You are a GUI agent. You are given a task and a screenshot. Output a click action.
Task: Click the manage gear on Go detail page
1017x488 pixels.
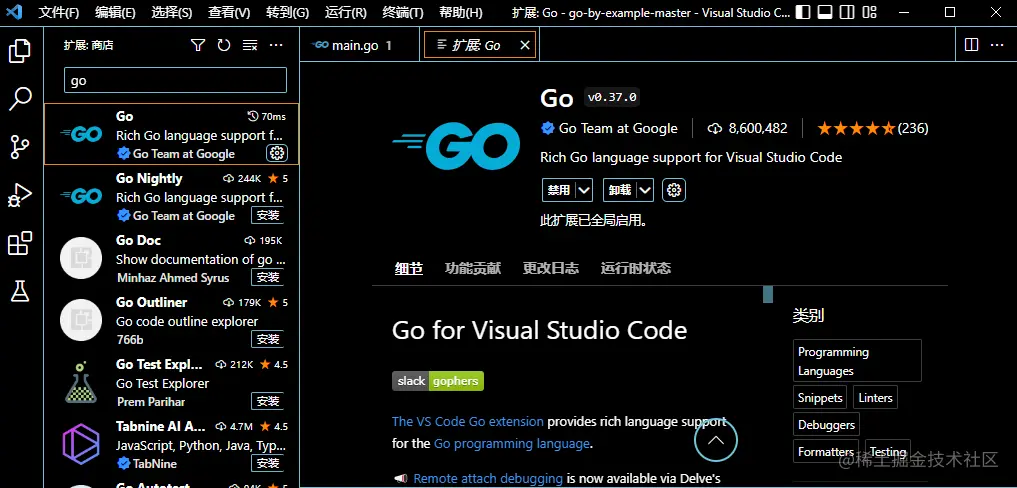pos(674,190)
